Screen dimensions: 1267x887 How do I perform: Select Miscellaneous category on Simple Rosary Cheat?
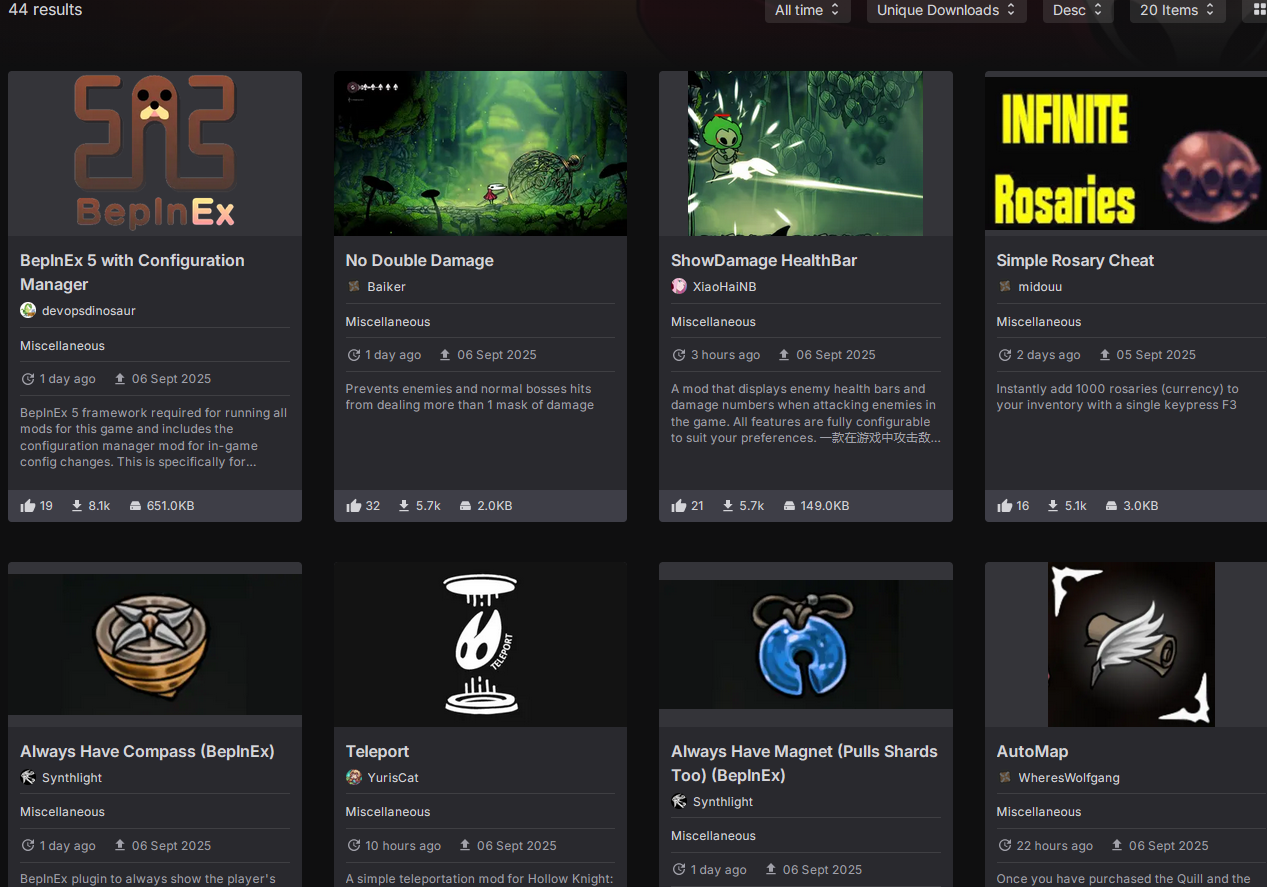1039,322
